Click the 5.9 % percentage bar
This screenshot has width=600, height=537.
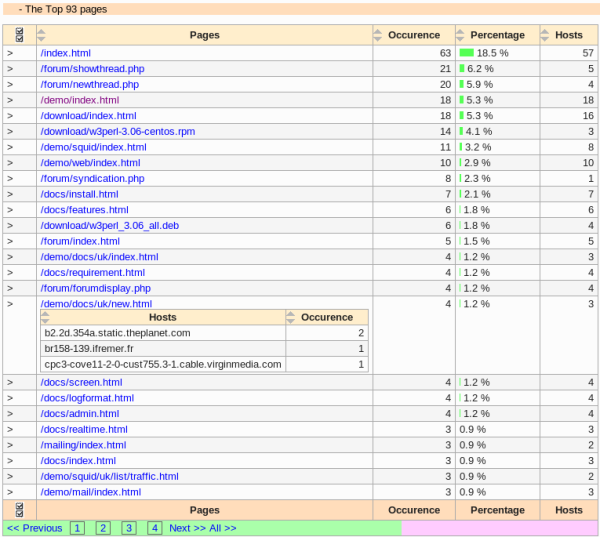(x=461, y=84)
